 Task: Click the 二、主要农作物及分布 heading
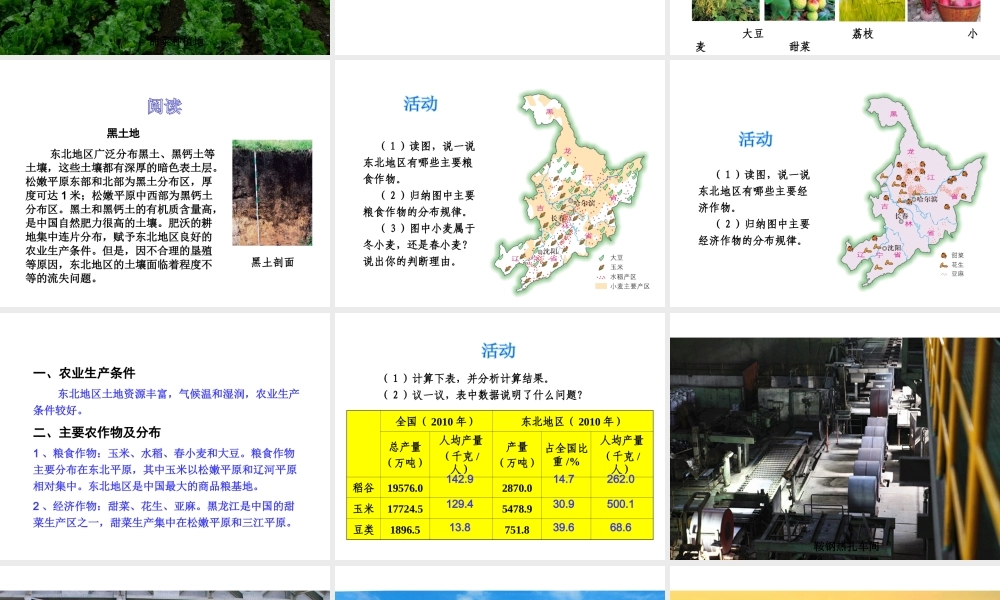[x=97, y=432]
